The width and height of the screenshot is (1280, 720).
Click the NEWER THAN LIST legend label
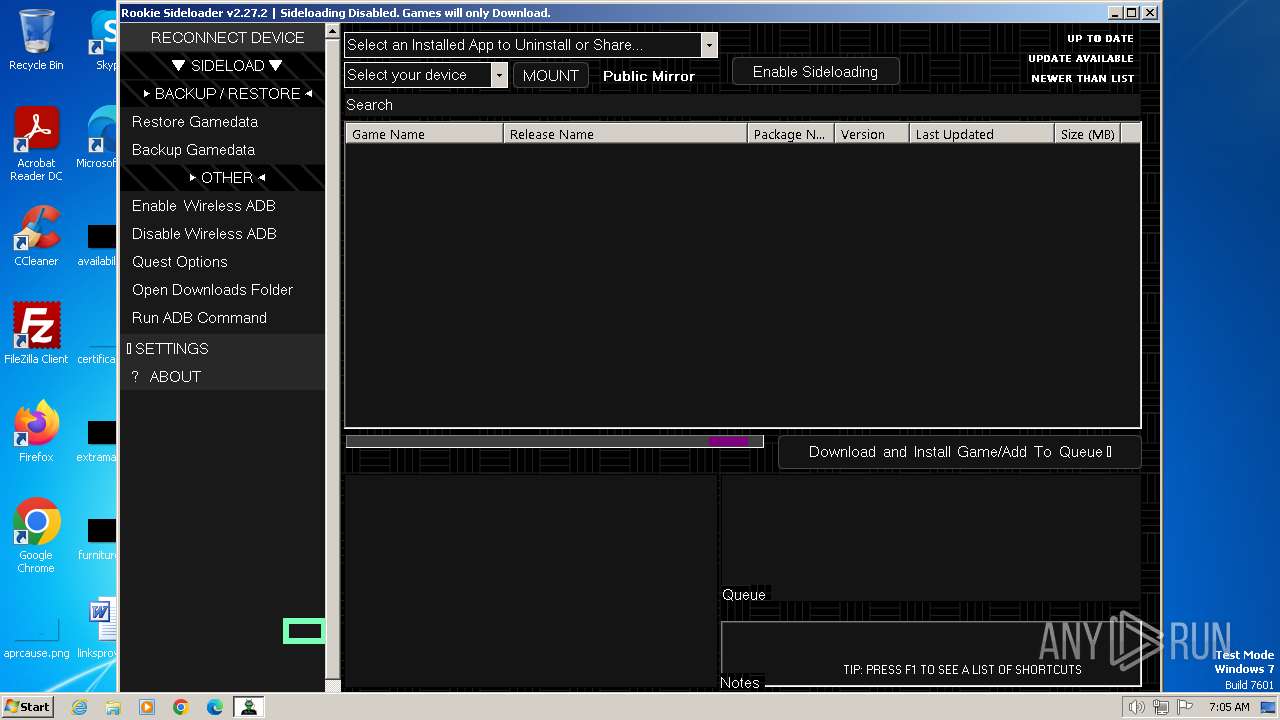1083,79
